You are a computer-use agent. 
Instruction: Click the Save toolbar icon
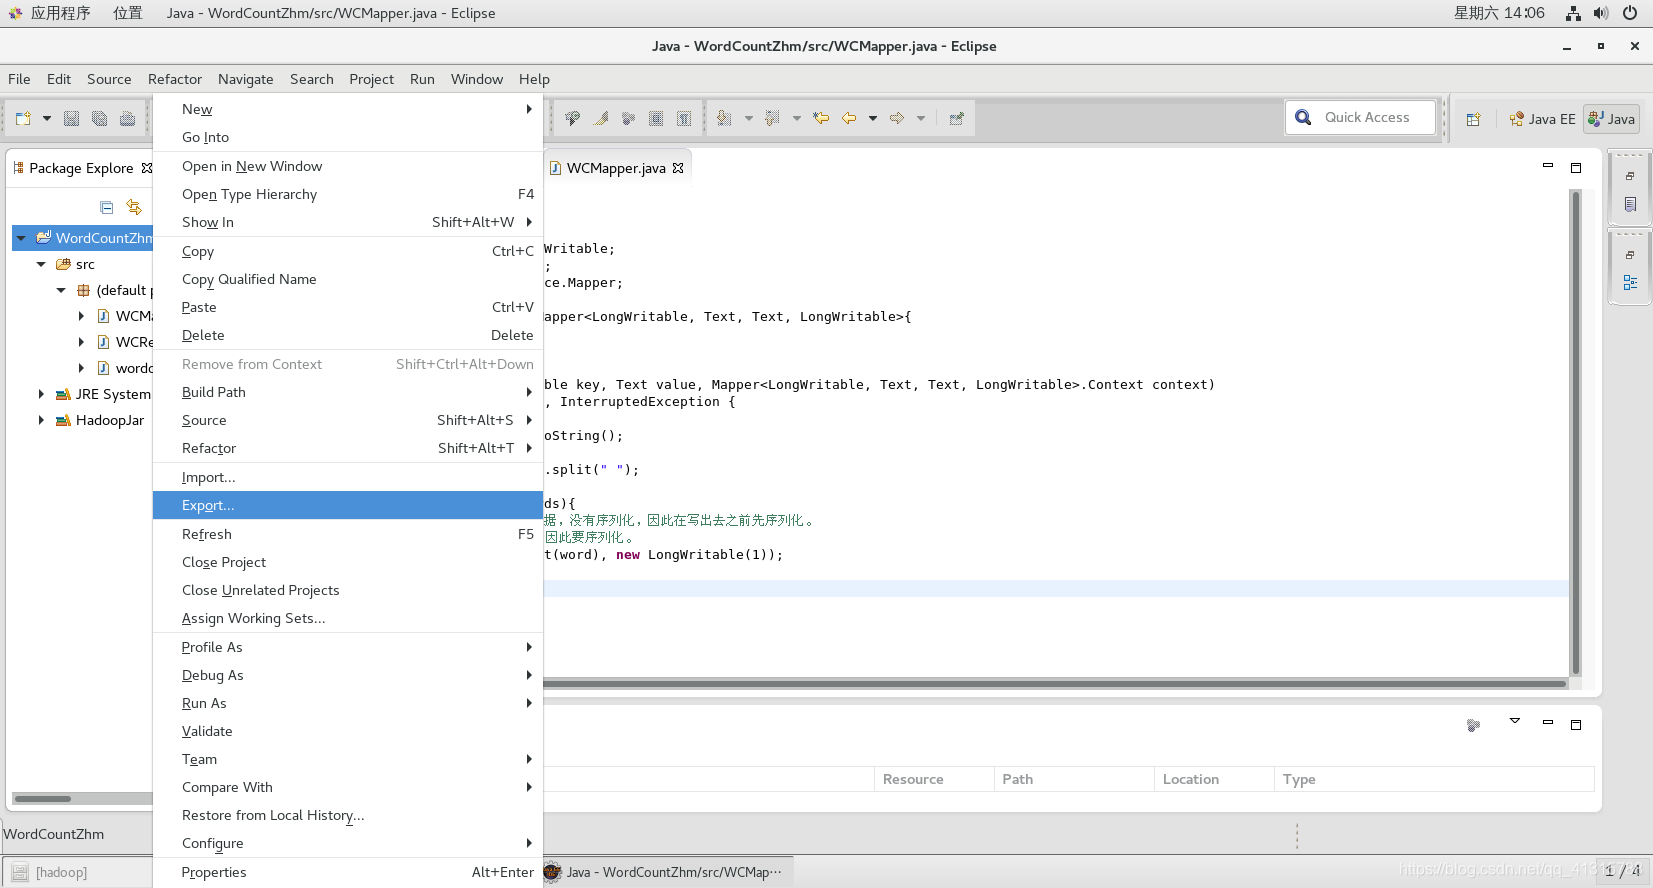pyautogui.click(x=71, y=118)
